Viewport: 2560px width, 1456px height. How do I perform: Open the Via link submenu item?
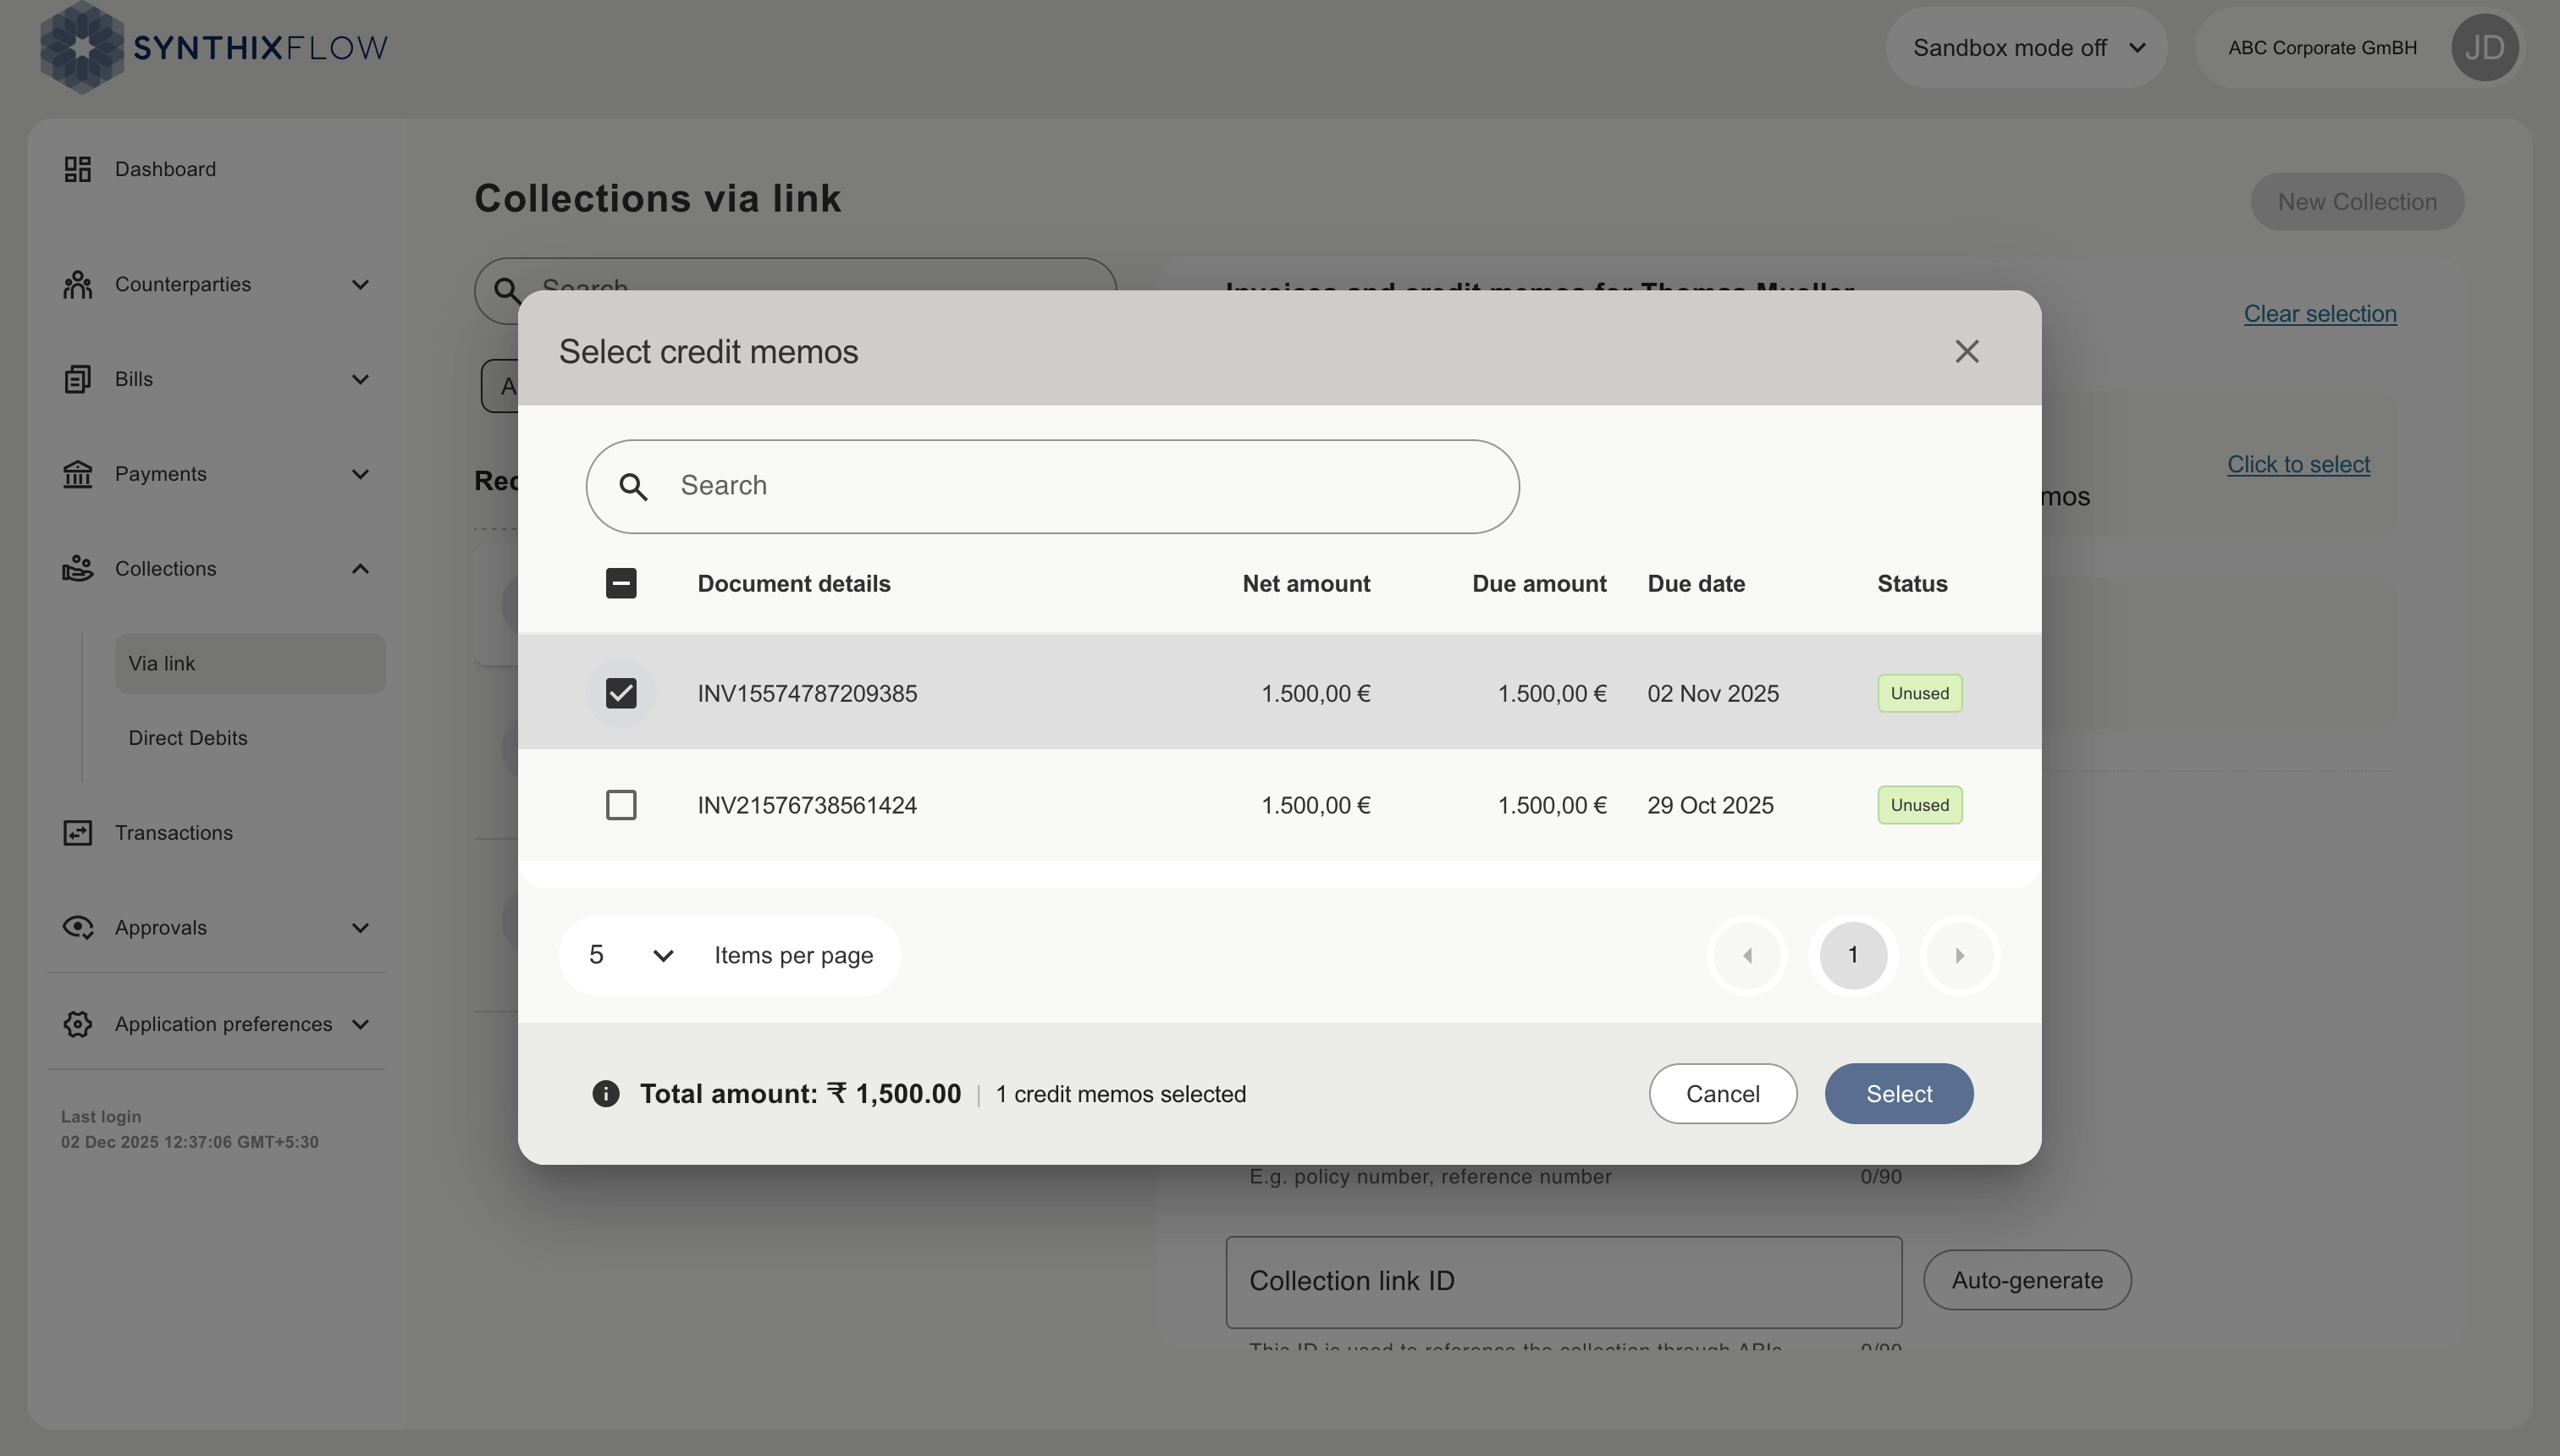(x=250, y=663)
